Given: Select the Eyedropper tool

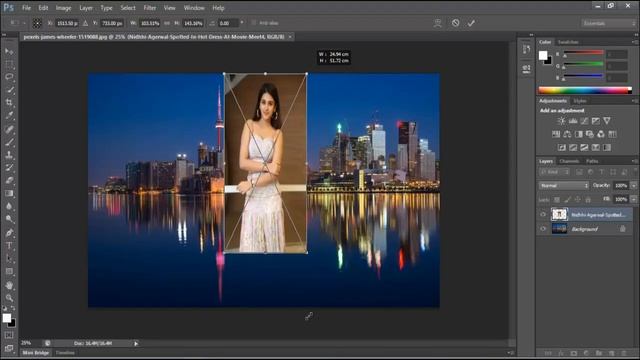Looking at the screenshot, I should coord(9,116).
